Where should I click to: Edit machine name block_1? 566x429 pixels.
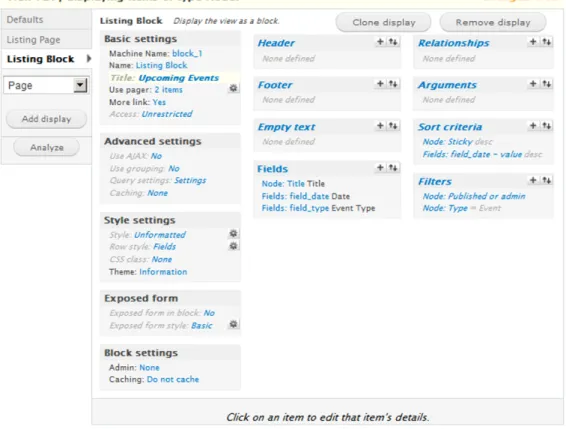click(187, 53)
